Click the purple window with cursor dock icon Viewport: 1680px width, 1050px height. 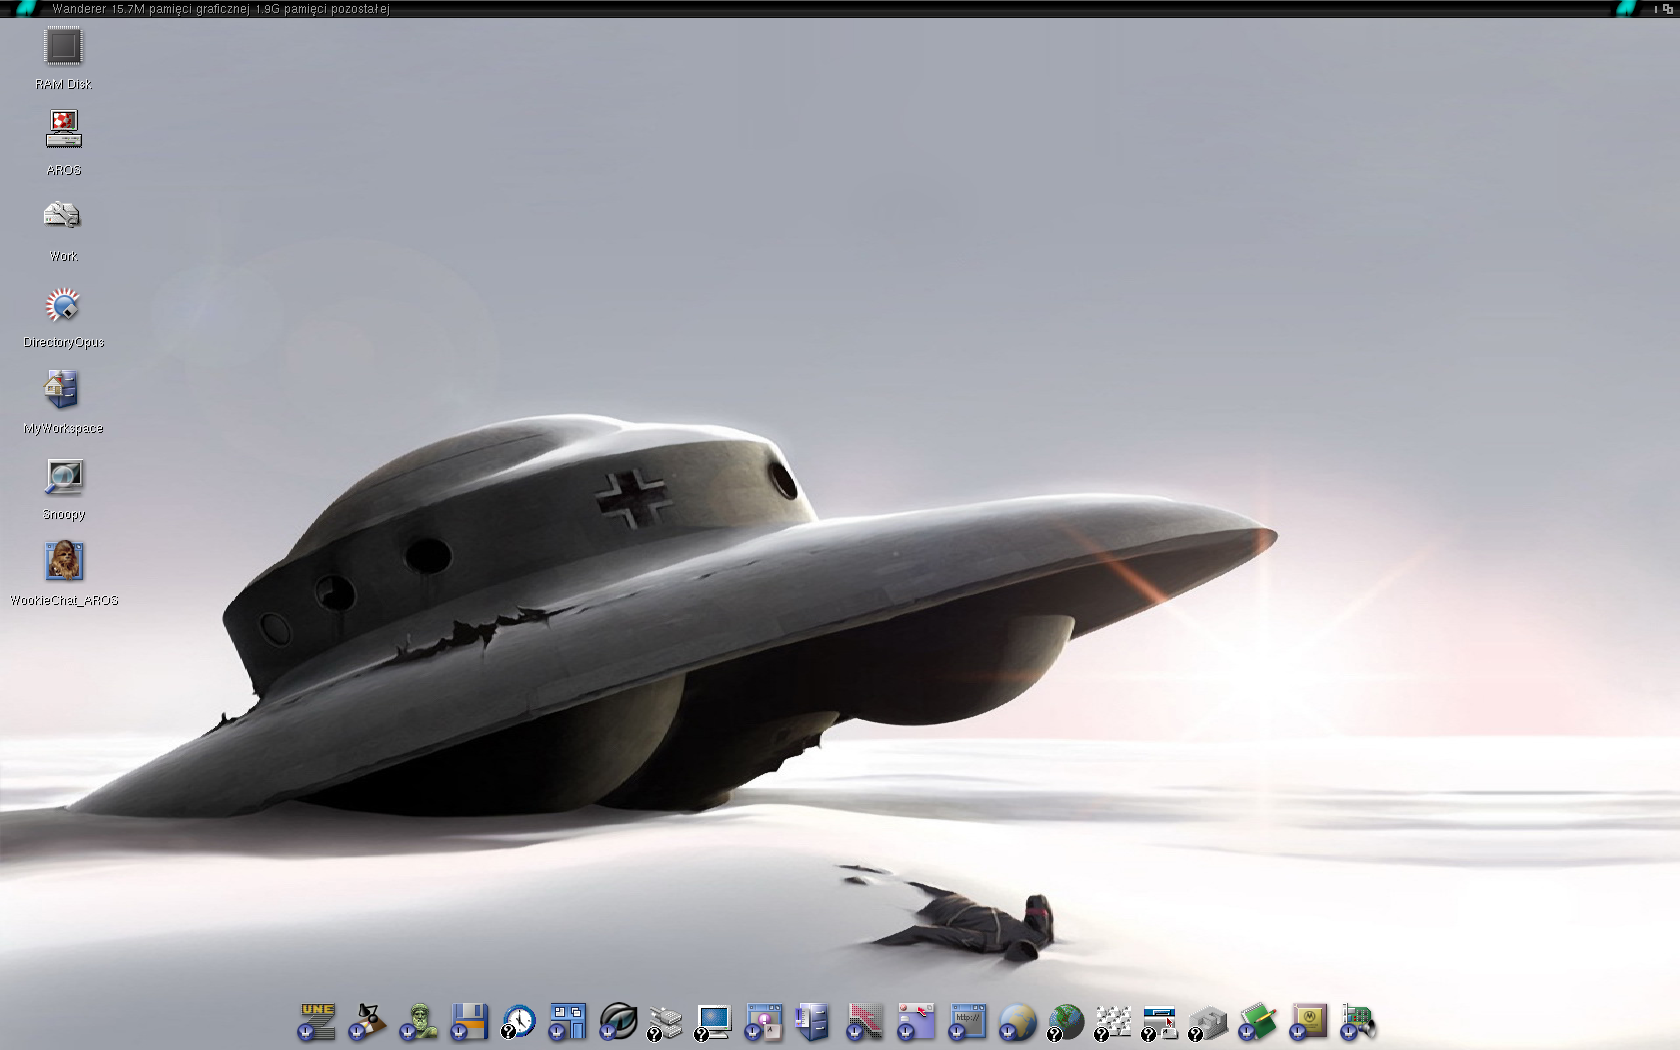(915, 1022)
